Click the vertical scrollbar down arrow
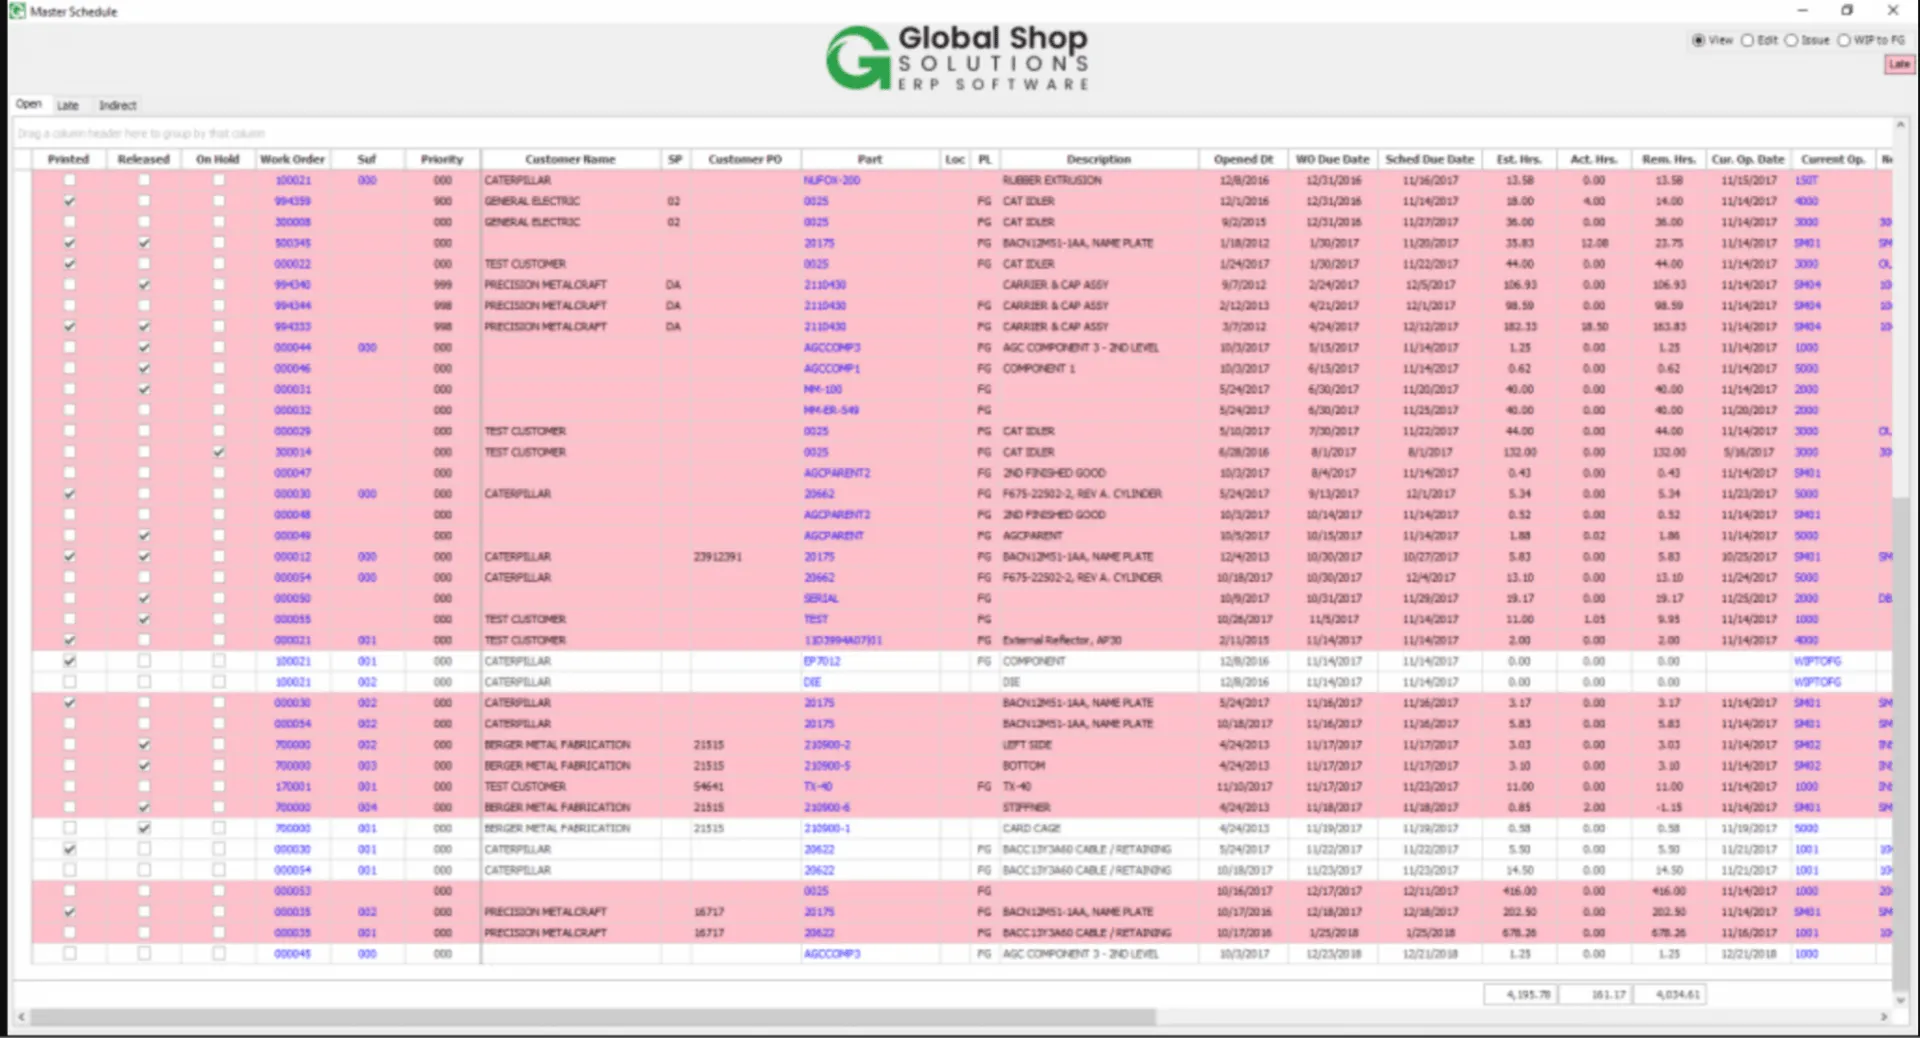This screenshot has width=1920, height=1038. (1900, 999)
